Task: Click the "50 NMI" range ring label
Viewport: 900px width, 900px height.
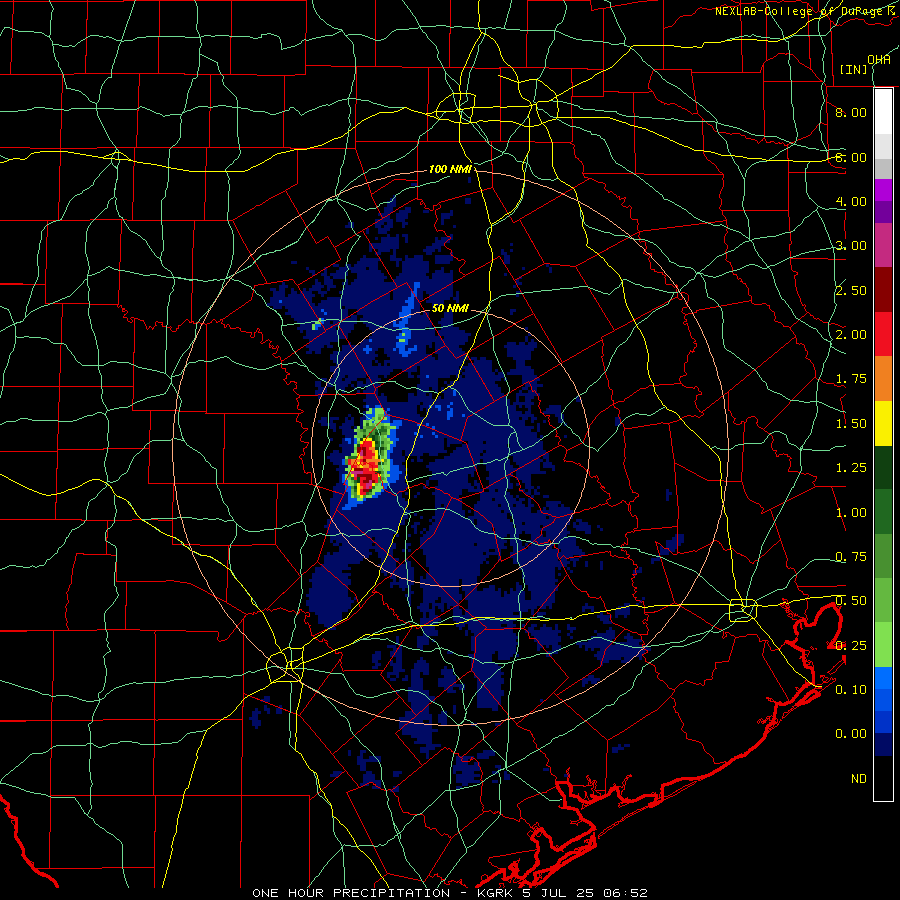Action: [x=450, y=308]
